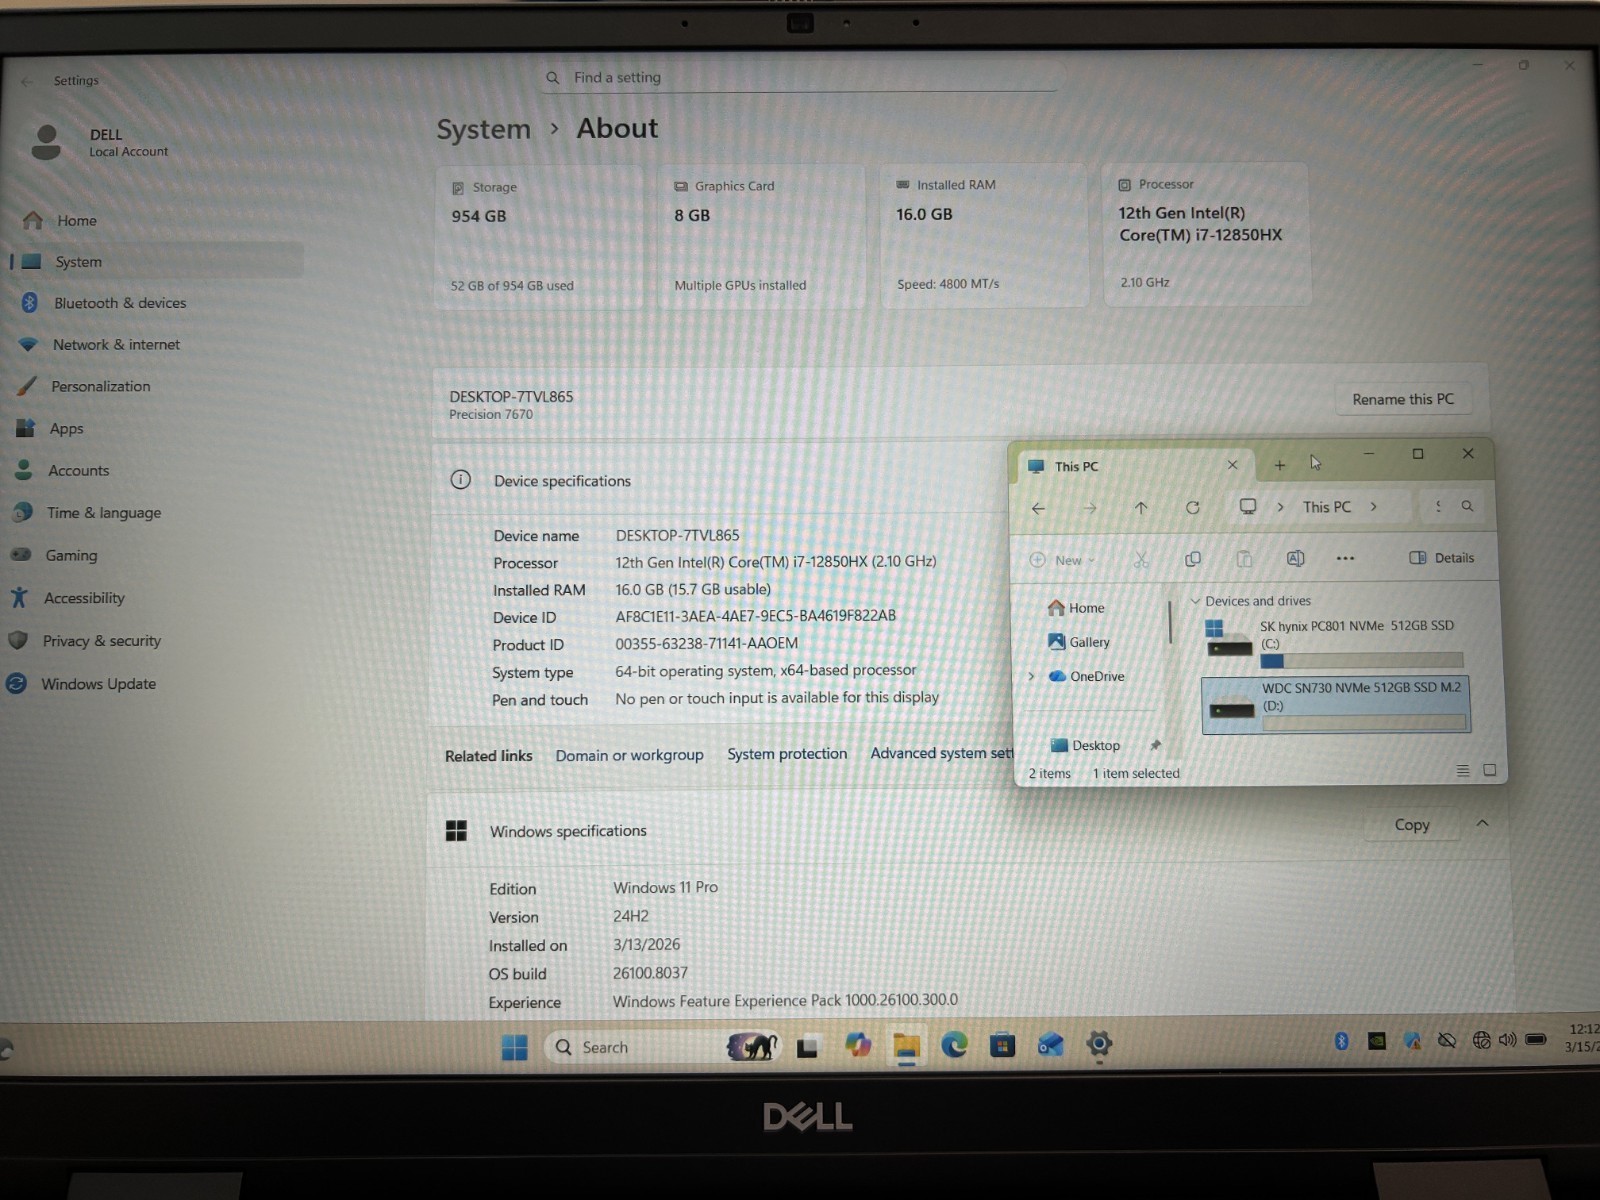Viewport: 1600px width, 1200px height.
Task: Click the back arrow in the Settings window
Action: click(x=27, y=81)
